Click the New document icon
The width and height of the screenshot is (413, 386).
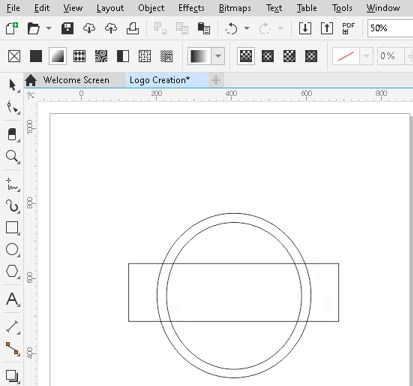(12, 28)
